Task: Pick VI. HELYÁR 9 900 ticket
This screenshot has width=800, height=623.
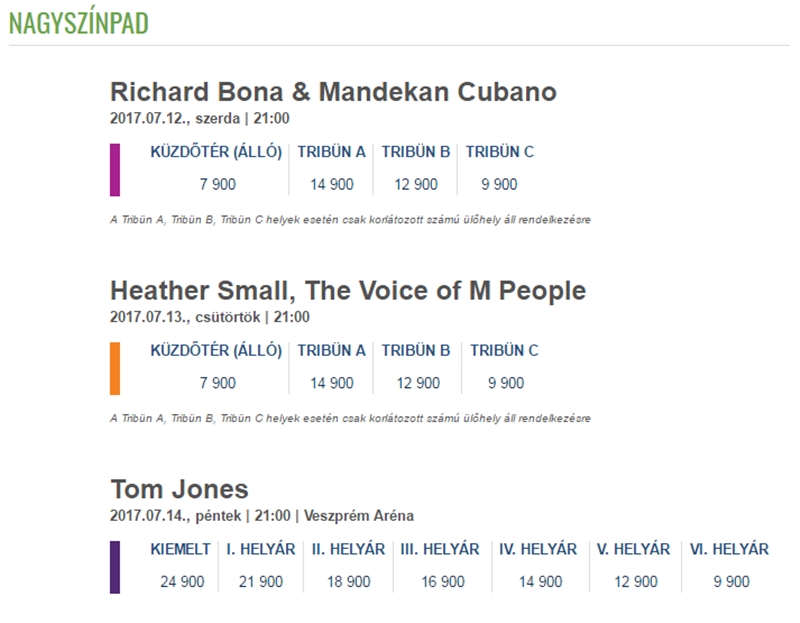Action: coord(729,565)
